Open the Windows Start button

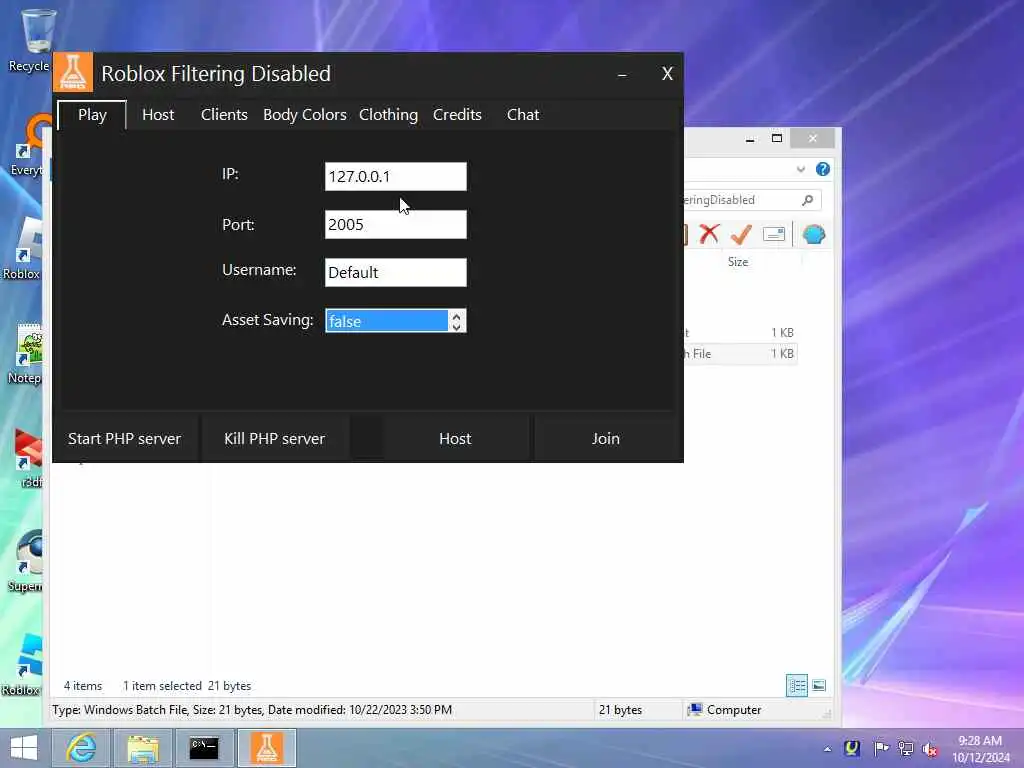click(x=24, y=748)
